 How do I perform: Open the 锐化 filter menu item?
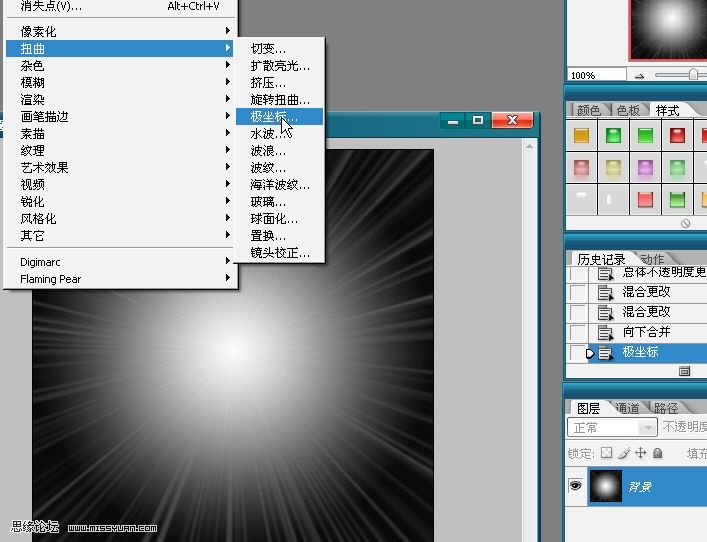click(119, 202)
